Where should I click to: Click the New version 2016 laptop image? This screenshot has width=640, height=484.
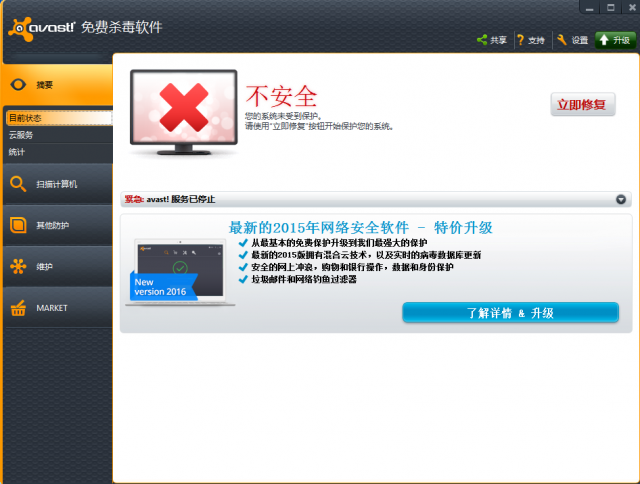coord(180,273)
